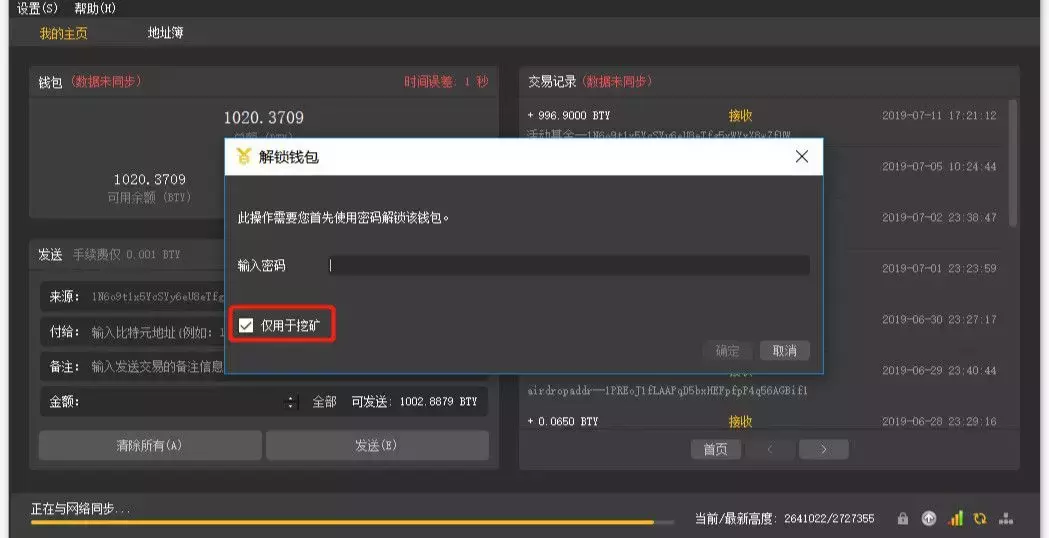Select the '+ 996.9000 BTY' transaction amount
Viewport: 1049px width, 538px height.
tap(569, 116)
